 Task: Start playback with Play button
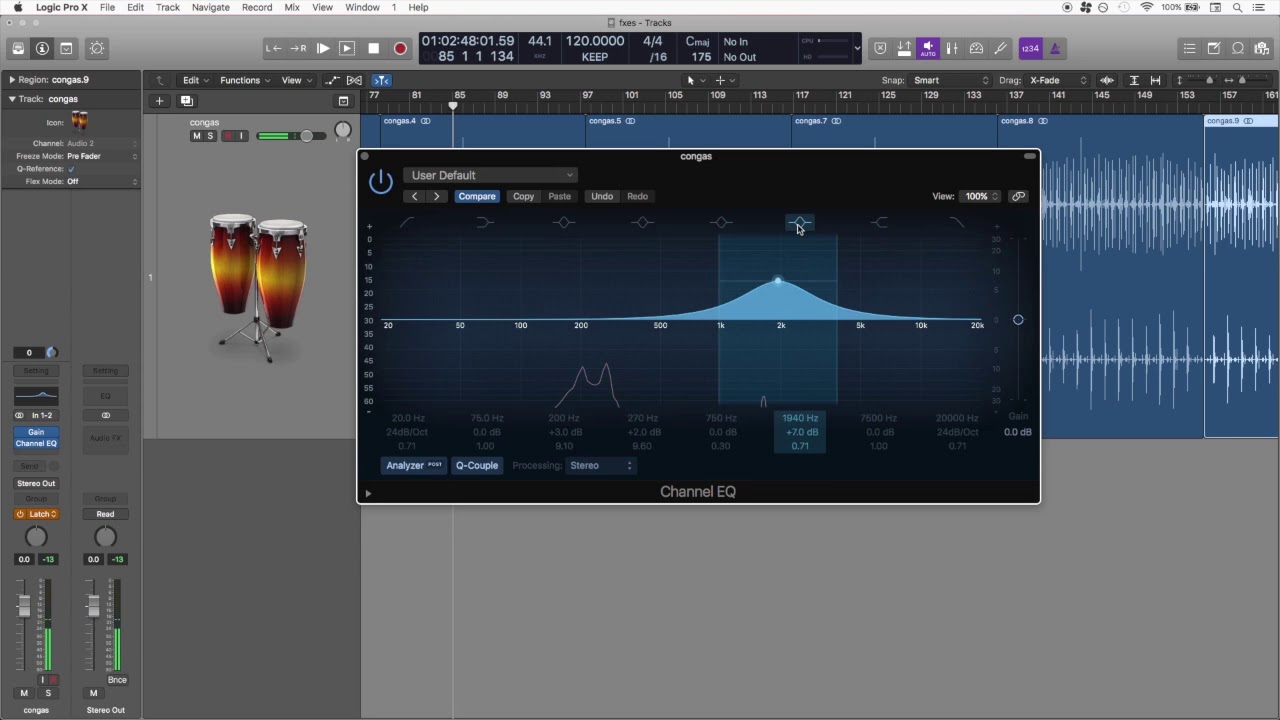[323, 48]
